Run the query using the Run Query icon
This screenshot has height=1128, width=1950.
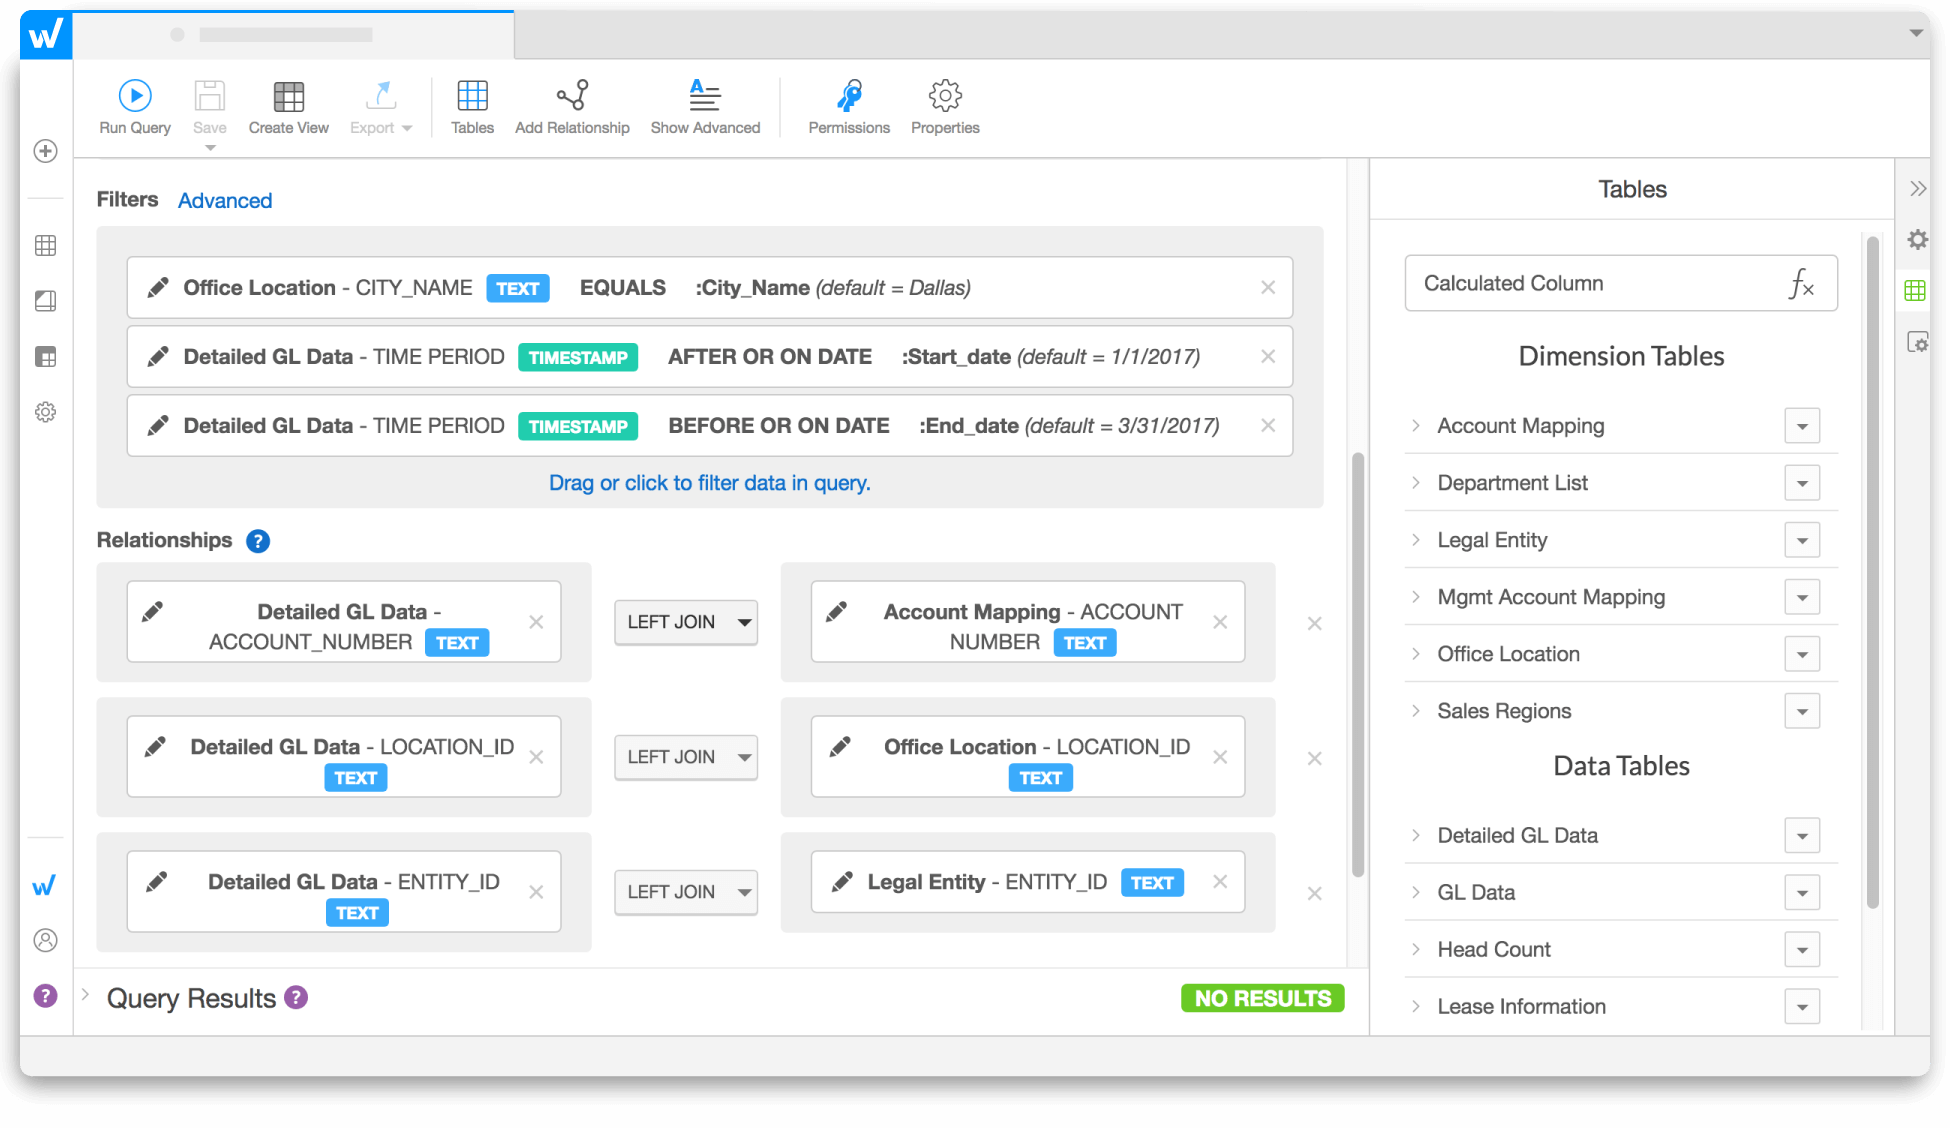click(x=134, y=96)
